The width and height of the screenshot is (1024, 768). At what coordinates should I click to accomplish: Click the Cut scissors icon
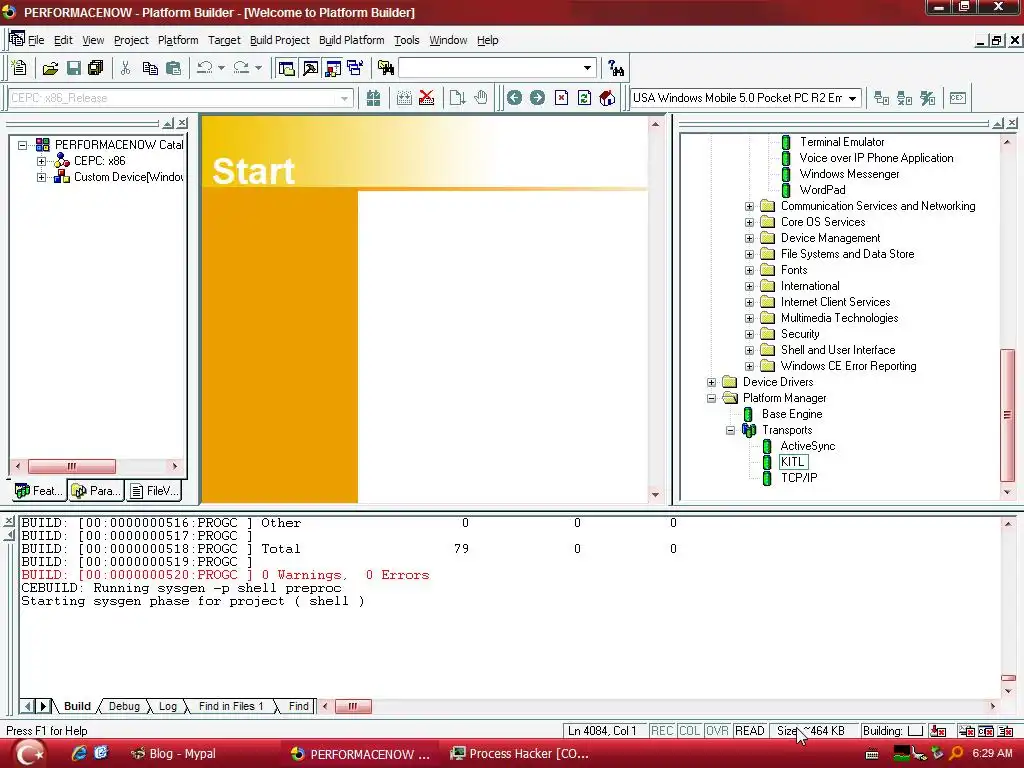click(x=125, y=68)
